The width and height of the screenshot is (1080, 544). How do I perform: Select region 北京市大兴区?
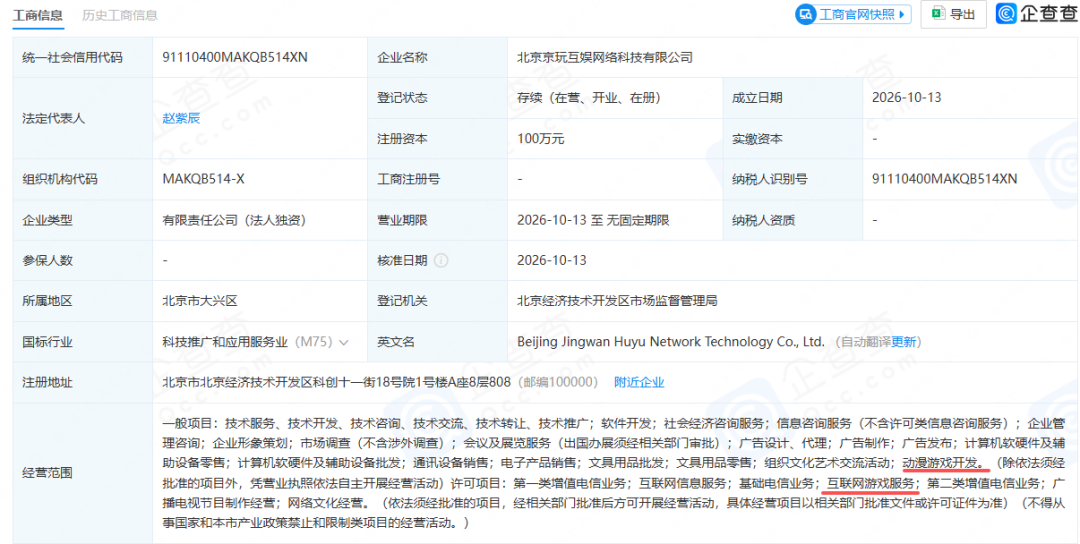click(200, 301)
